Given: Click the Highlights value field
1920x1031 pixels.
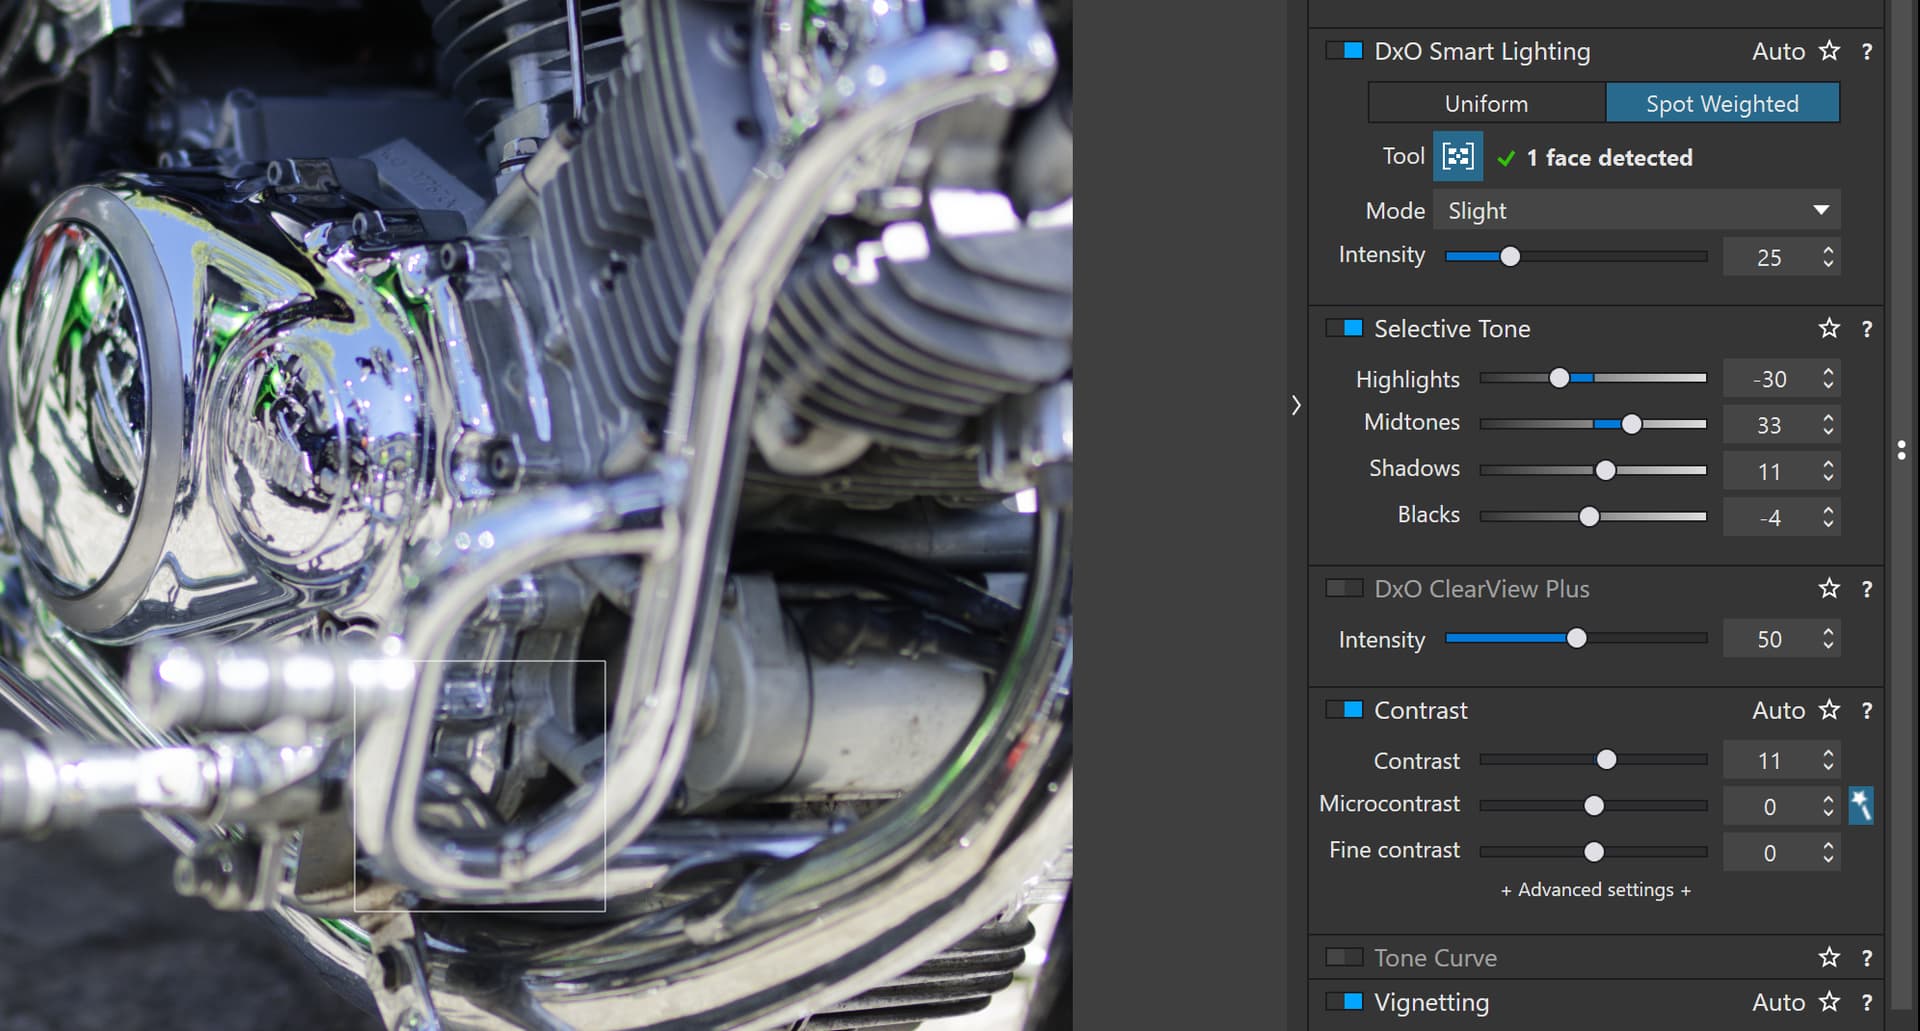Looking at the screenshot, I should pos(1769,380).
